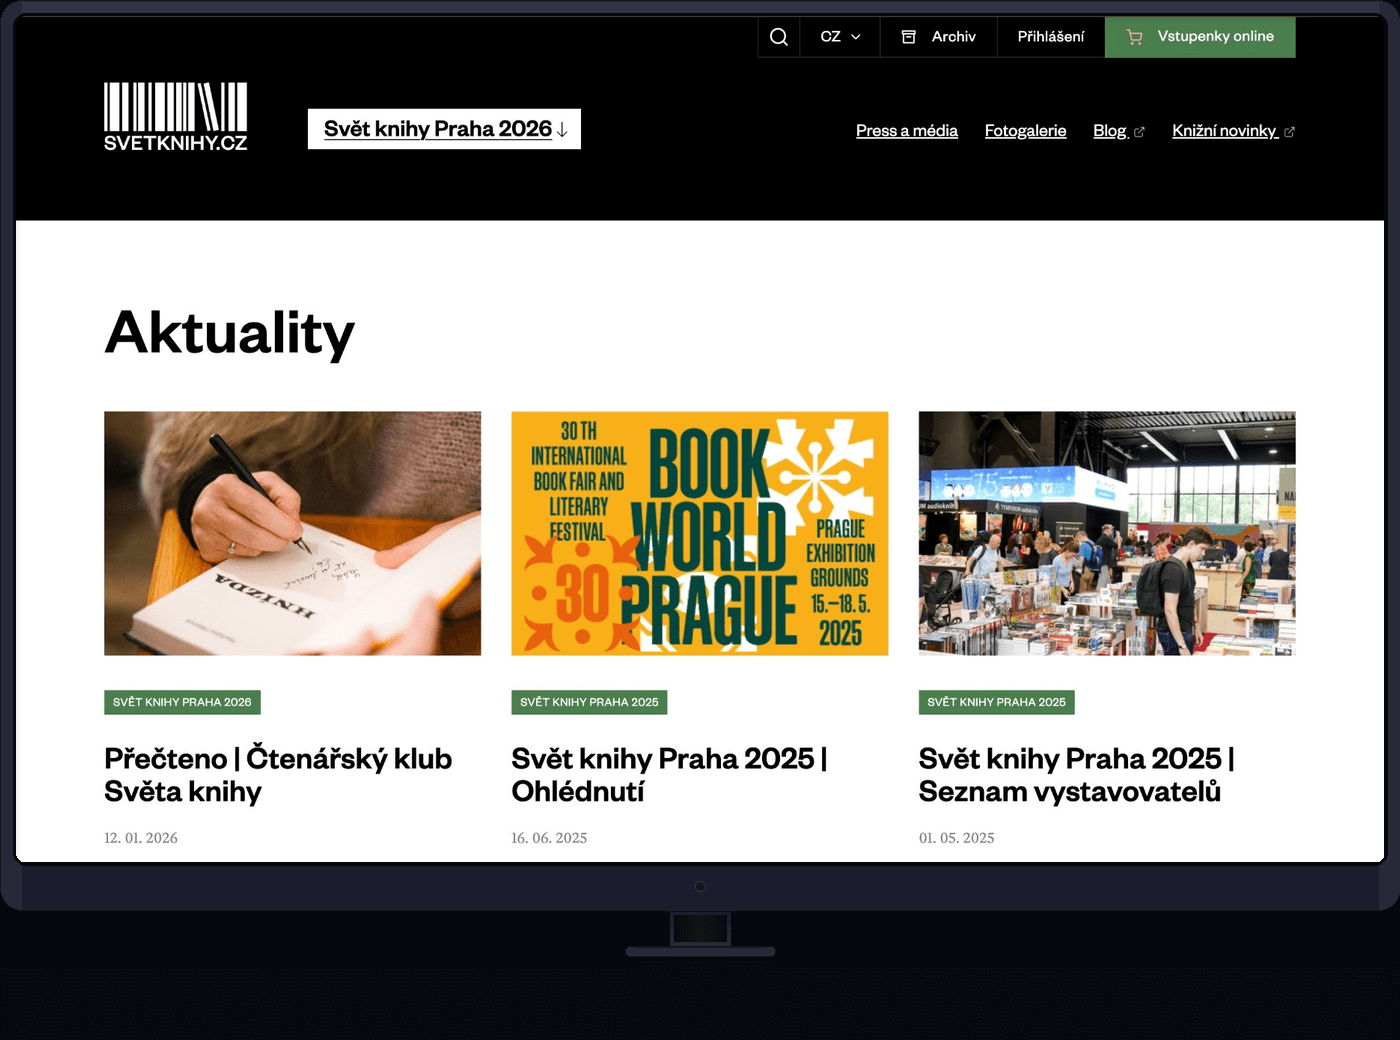This screenshot has height=1040, width=1400.
Task: Select the Svět knihy Praha 2026 green tag
Action: [182, 702]
